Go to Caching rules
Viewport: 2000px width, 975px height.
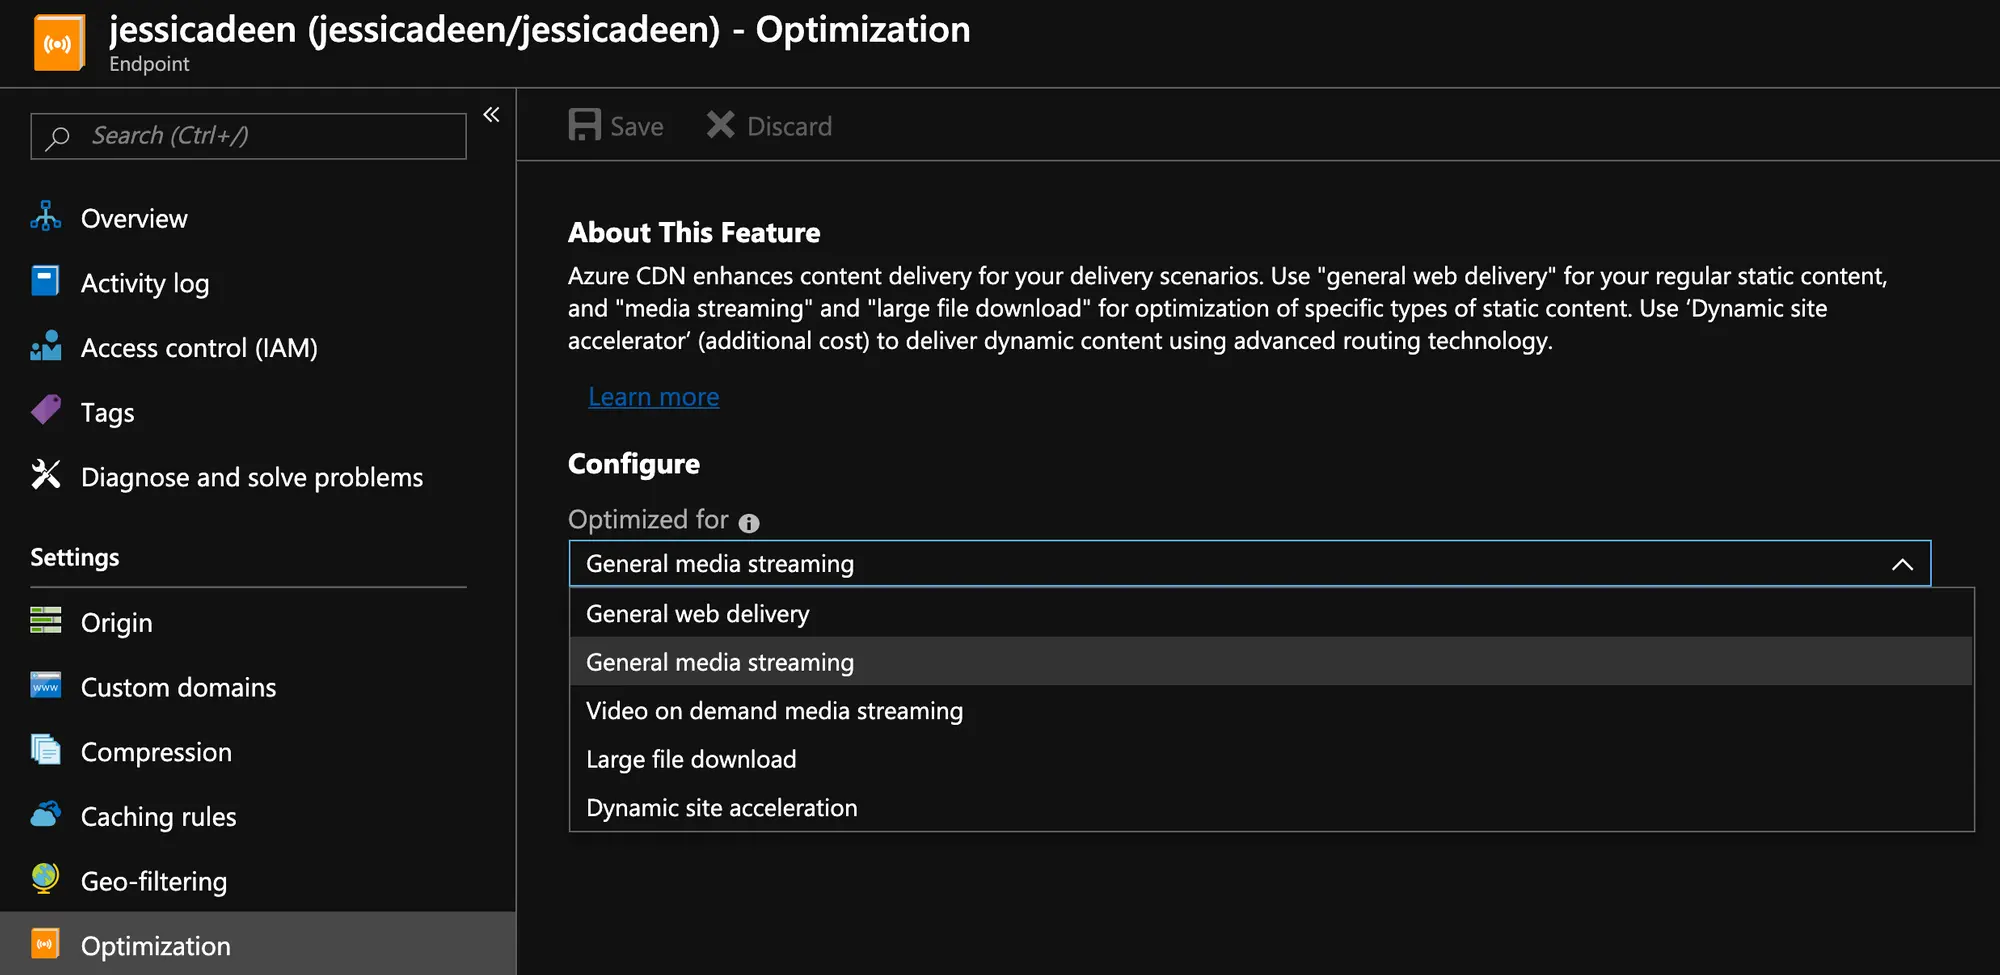coord(159,816)
